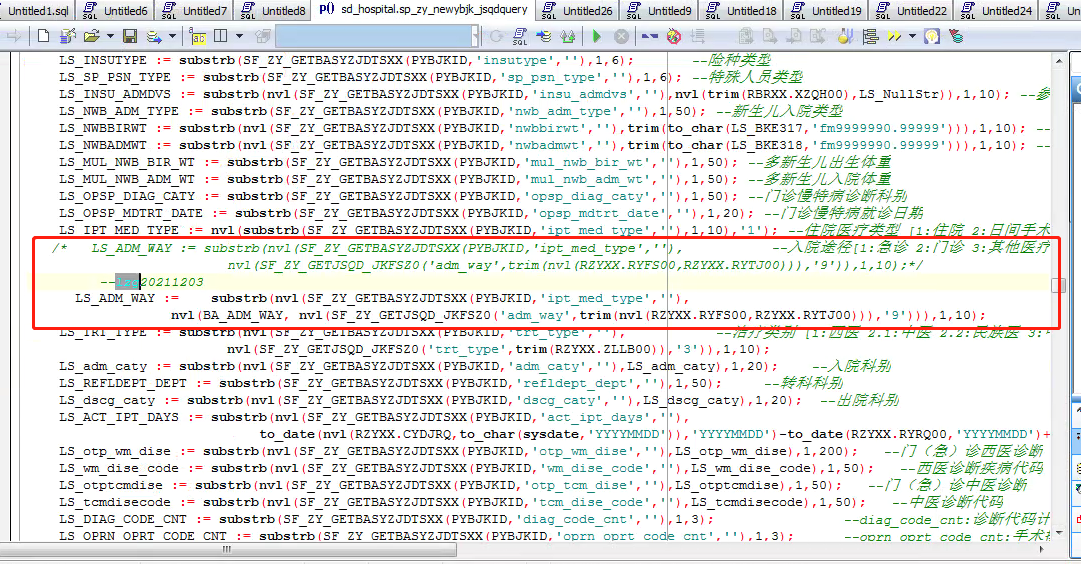
Task: Click the blue dash breakpoint icon
Action: point(649,36)
